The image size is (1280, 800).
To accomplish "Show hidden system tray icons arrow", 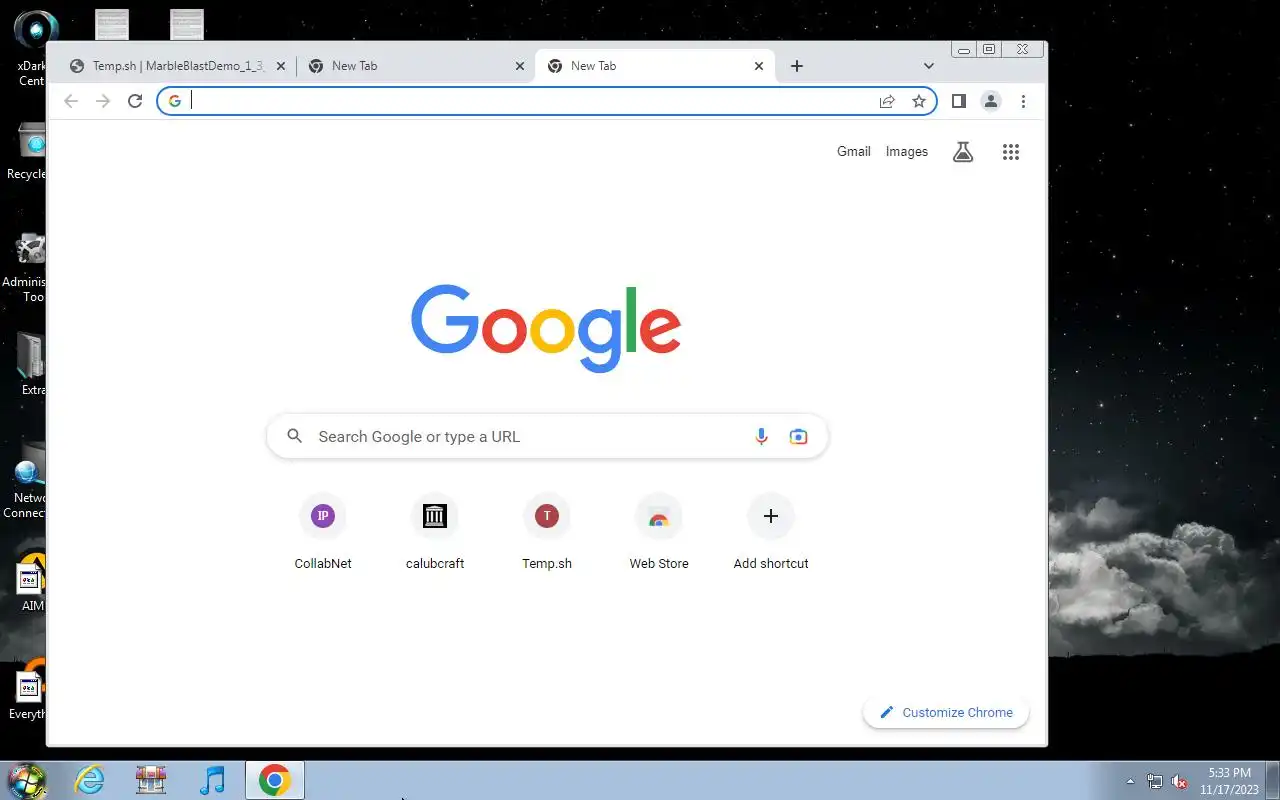I will (1131, 782).
